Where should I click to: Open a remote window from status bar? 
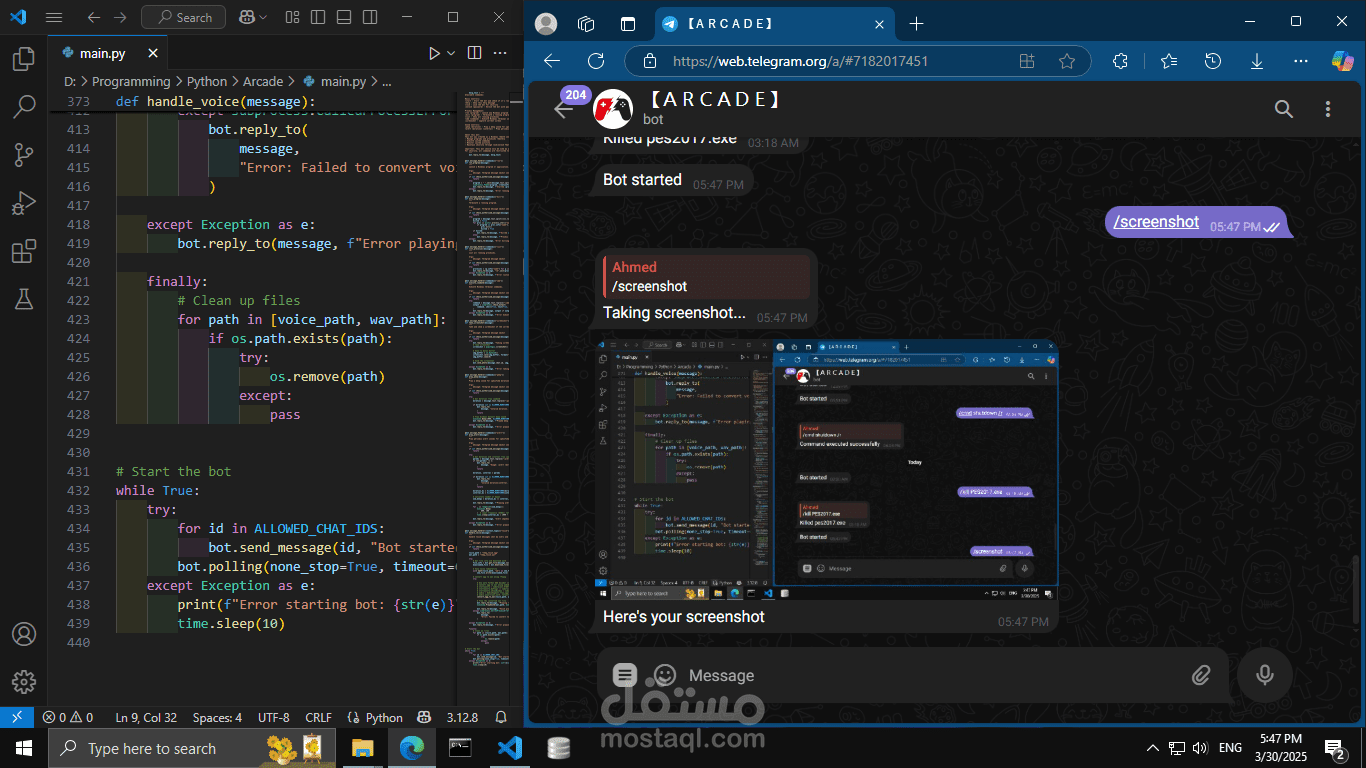click(x=17, y=717)
